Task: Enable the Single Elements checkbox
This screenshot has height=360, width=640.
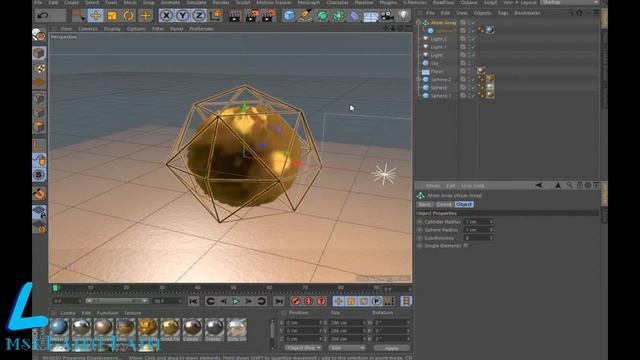Action: point(466,246)
